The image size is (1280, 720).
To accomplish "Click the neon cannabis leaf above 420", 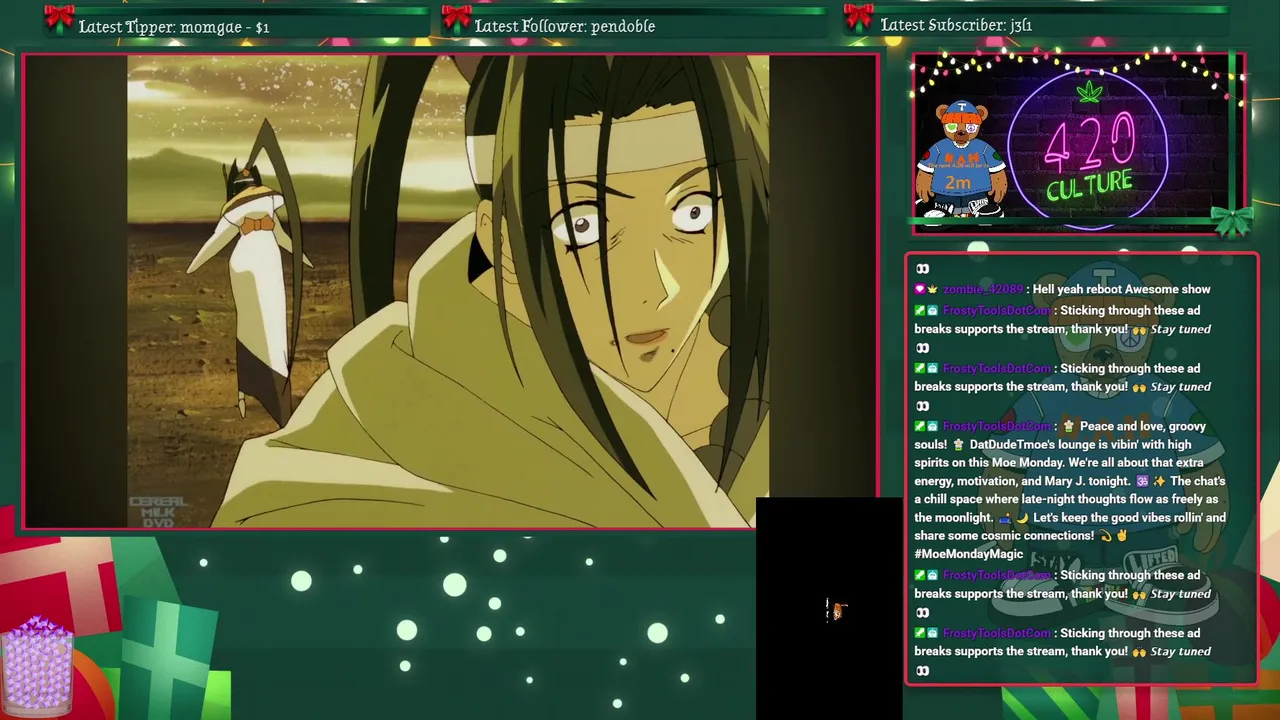I will [x=1089, y=92].
